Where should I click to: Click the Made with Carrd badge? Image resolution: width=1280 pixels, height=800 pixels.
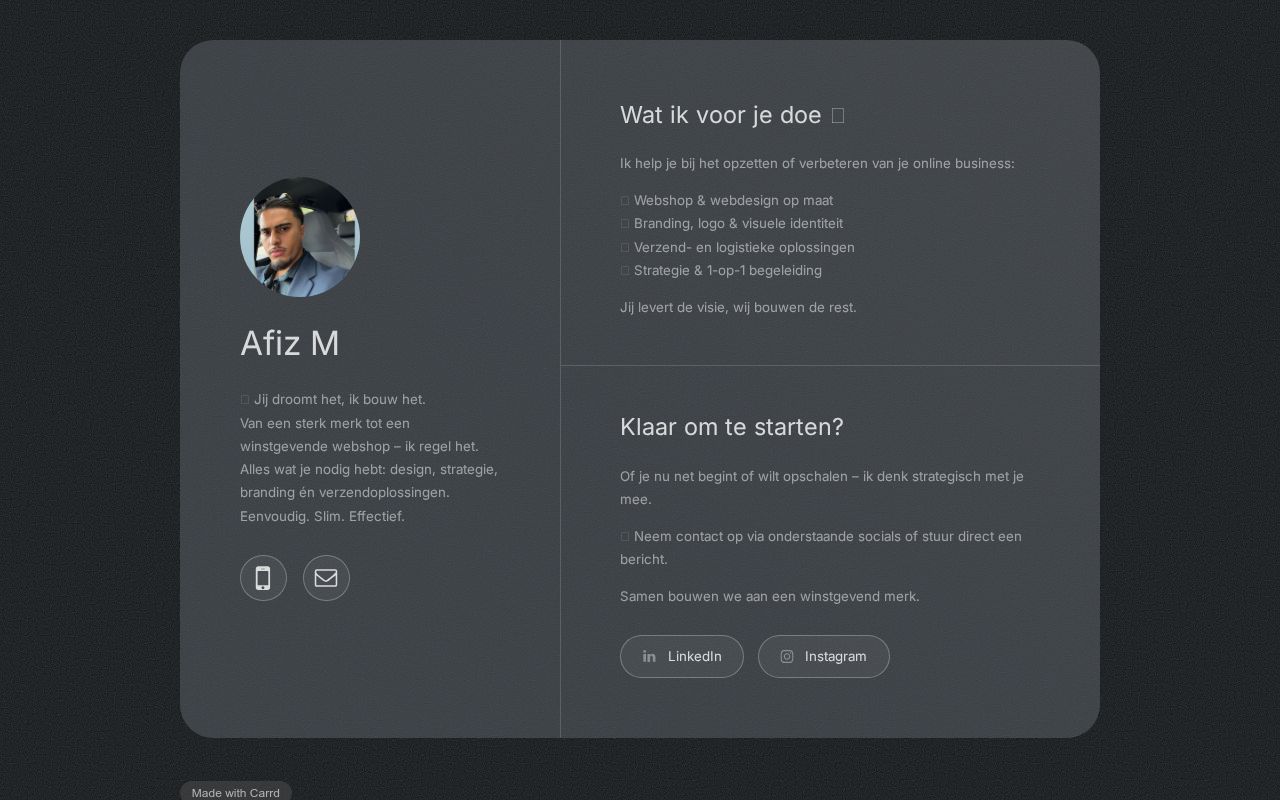click(236, 792)
